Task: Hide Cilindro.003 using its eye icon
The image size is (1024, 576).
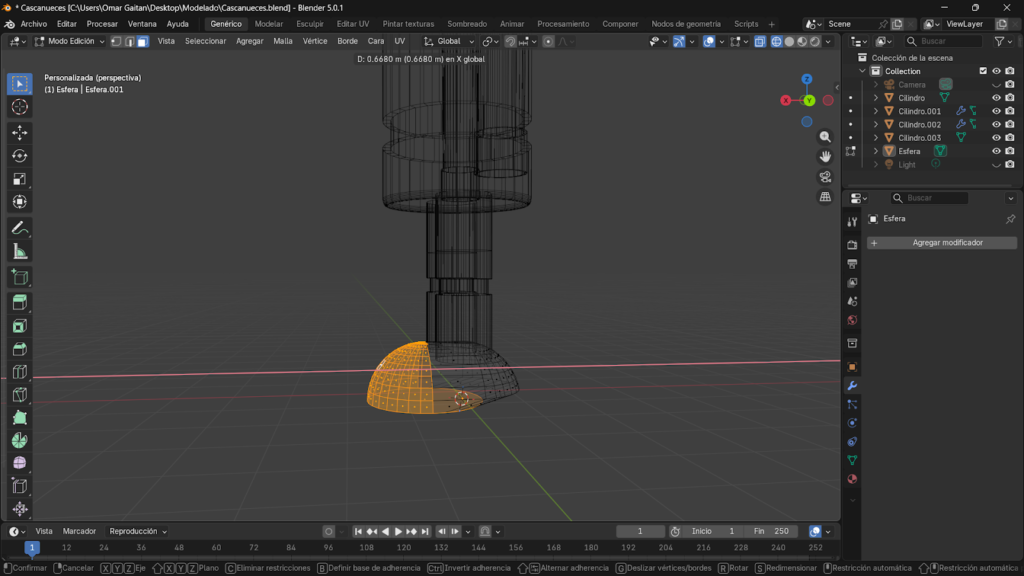Action: tap(996, 138)
